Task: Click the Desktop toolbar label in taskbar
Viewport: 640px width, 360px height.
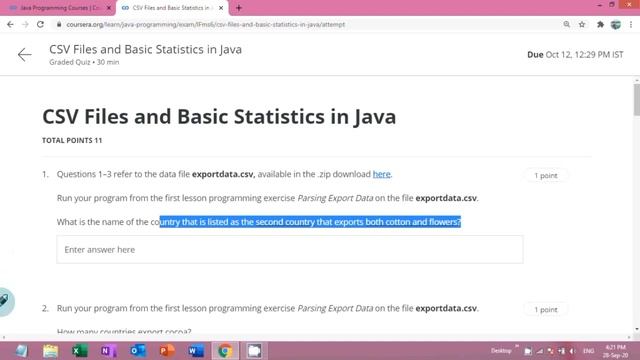Action: pyautogui.click(x=501, y=351)
